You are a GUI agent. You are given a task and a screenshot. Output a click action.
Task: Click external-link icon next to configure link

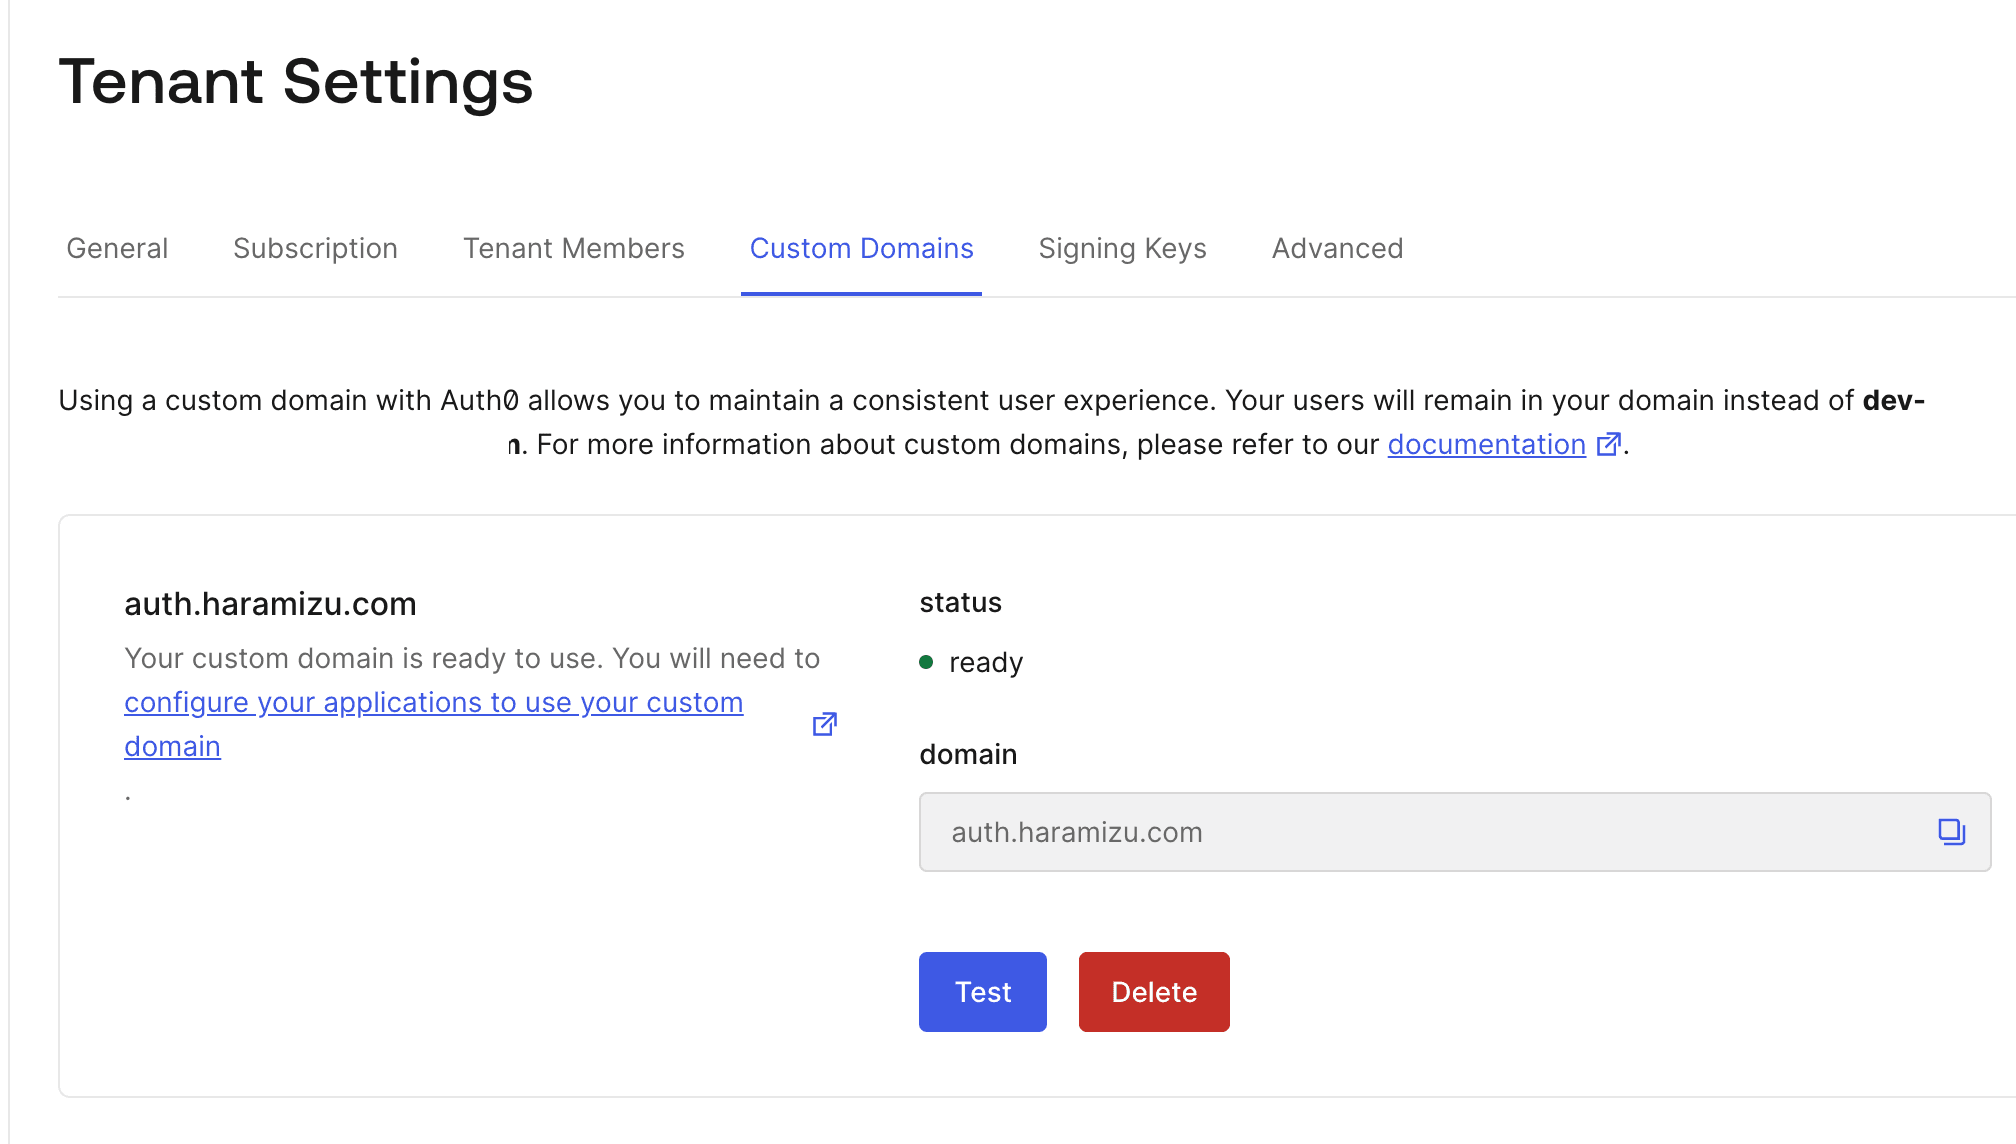[x=824, y=724]
